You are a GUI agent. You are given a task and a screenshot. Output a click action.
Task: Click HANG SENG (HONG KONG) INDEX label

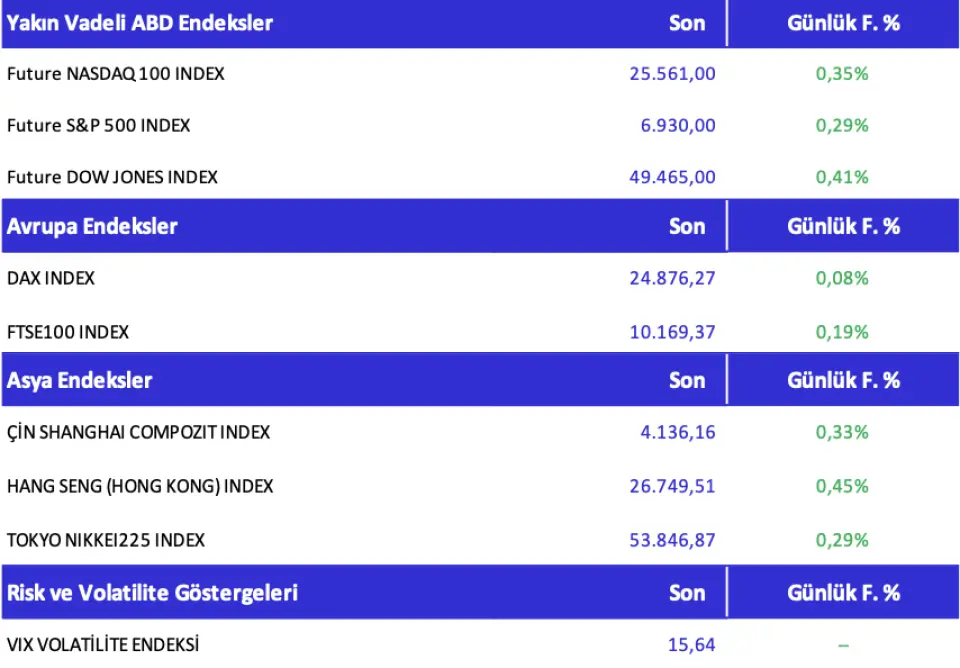coord(140,486)
